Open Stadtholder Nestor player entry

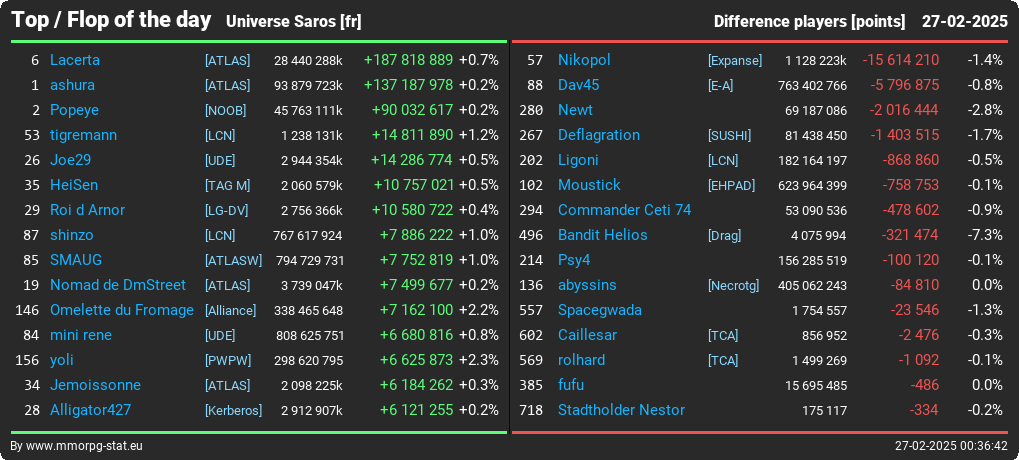click(621, 410)
